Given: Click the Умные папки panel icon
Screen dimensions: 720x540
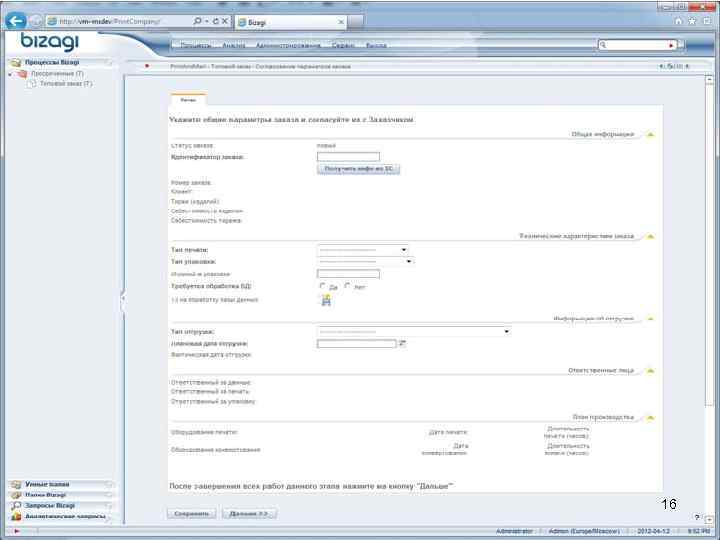Looking at the screenshot, I should coord(16,484).
